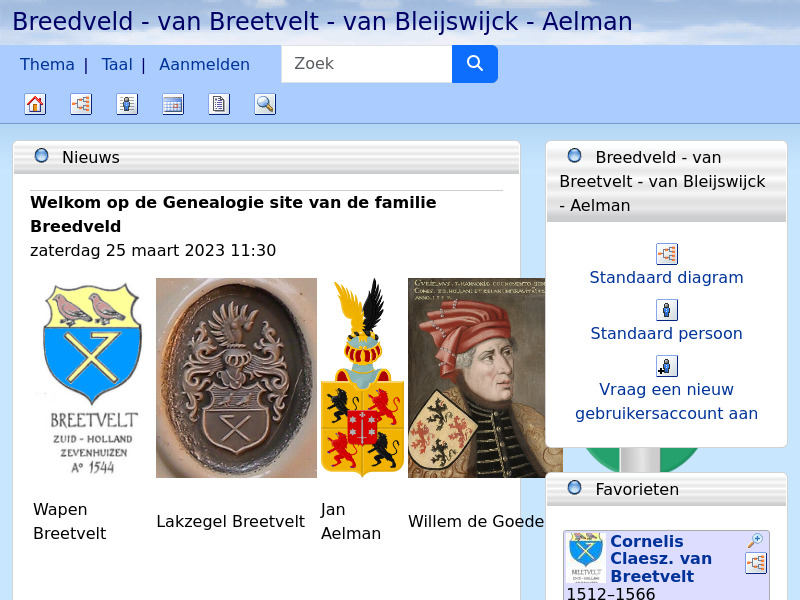Open the Taal menu
The image size is (800, 600).
(117, 63)
